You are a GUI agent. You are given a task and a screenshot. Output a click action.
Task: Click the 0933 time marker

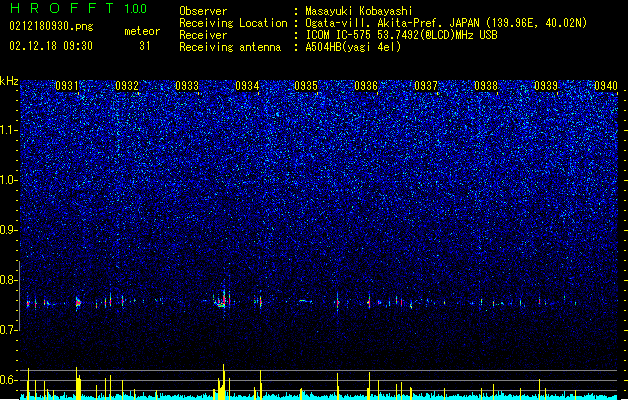click(x=187, y=86)
